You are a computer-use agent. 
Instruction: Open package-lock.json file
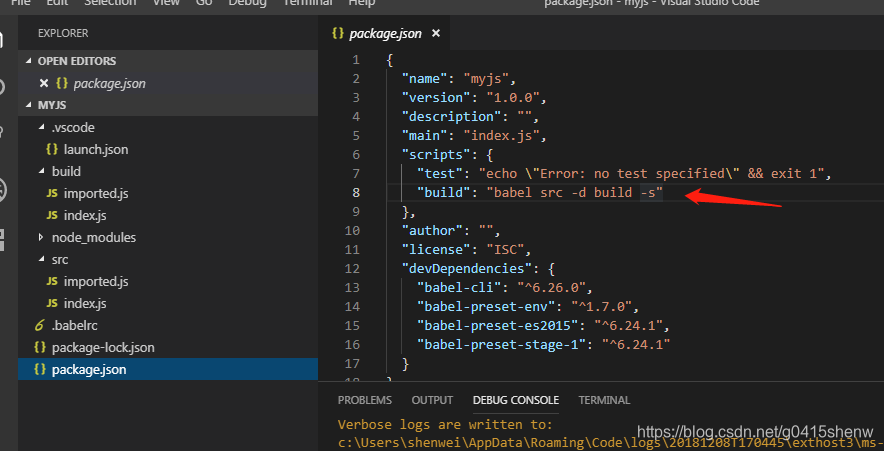(x=103, y=347)
